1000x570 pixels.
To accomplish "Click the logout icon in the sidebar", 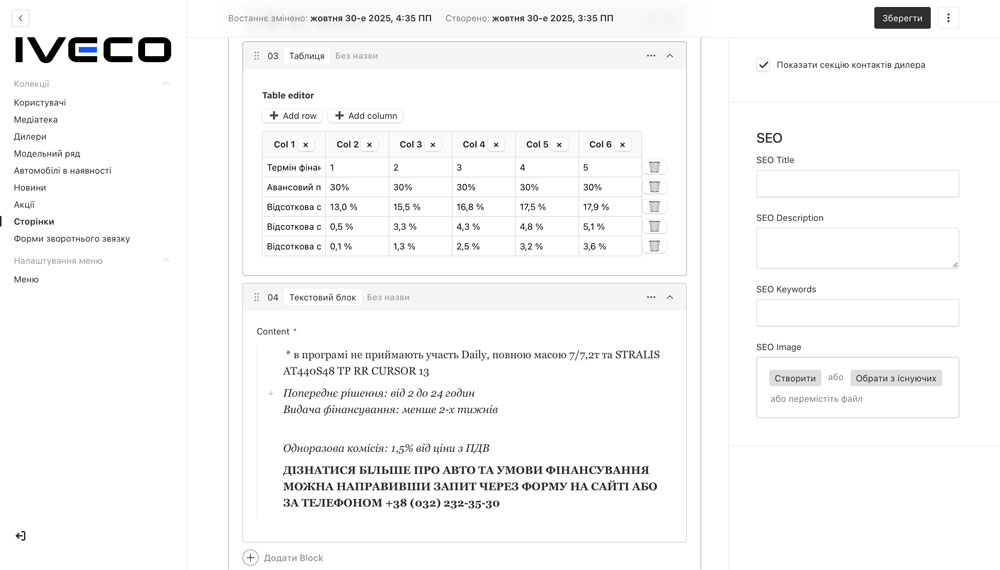I will (20, 536).
